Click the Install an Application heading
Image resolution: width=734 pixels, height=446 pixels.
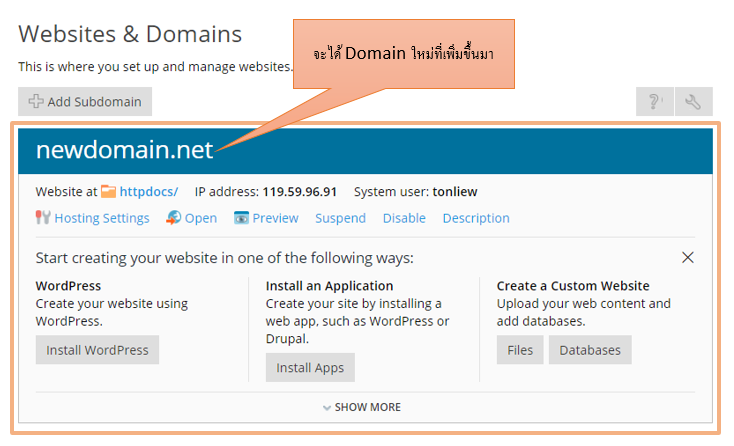coord(330,286)
